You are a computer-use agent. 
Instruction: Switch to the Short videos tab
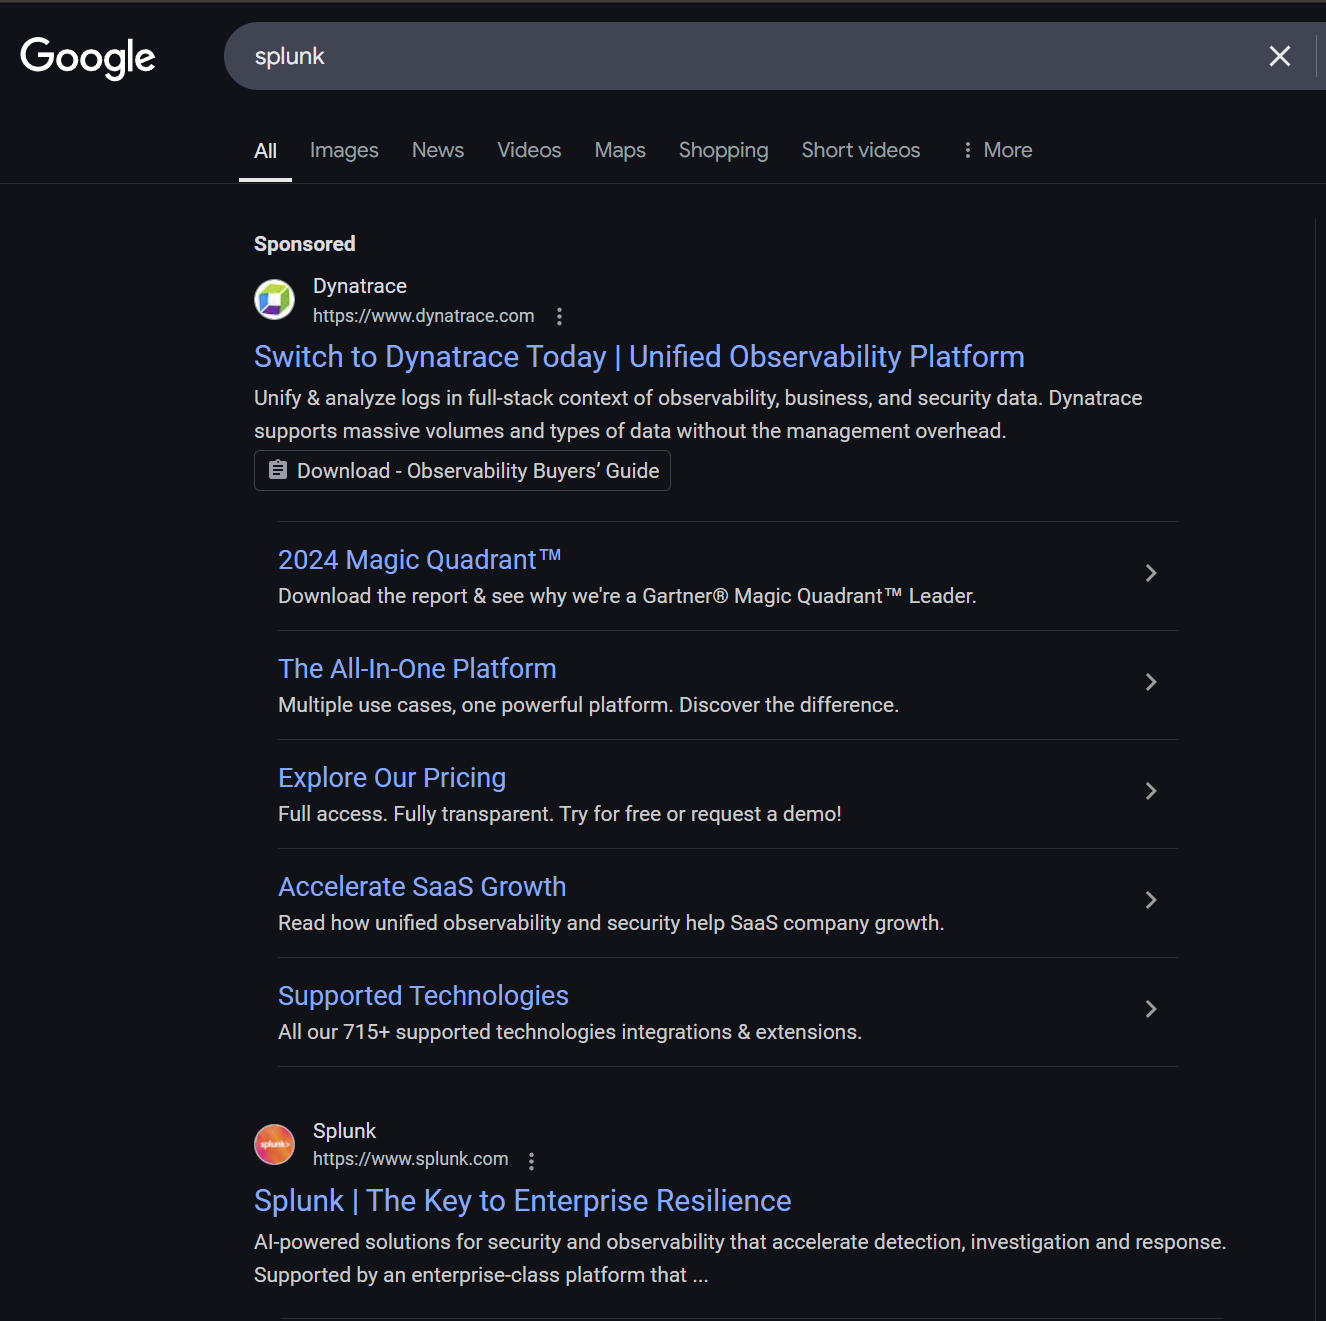coord(860,150)
